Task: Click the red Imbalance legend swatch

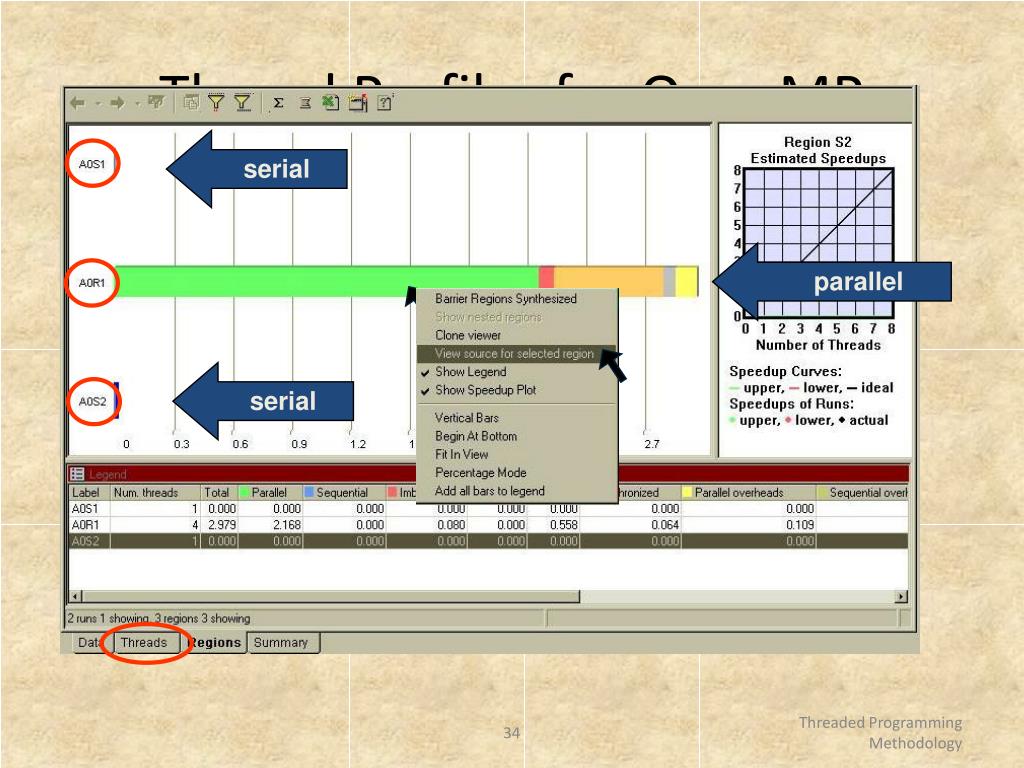Action: (x=392, y=492)
